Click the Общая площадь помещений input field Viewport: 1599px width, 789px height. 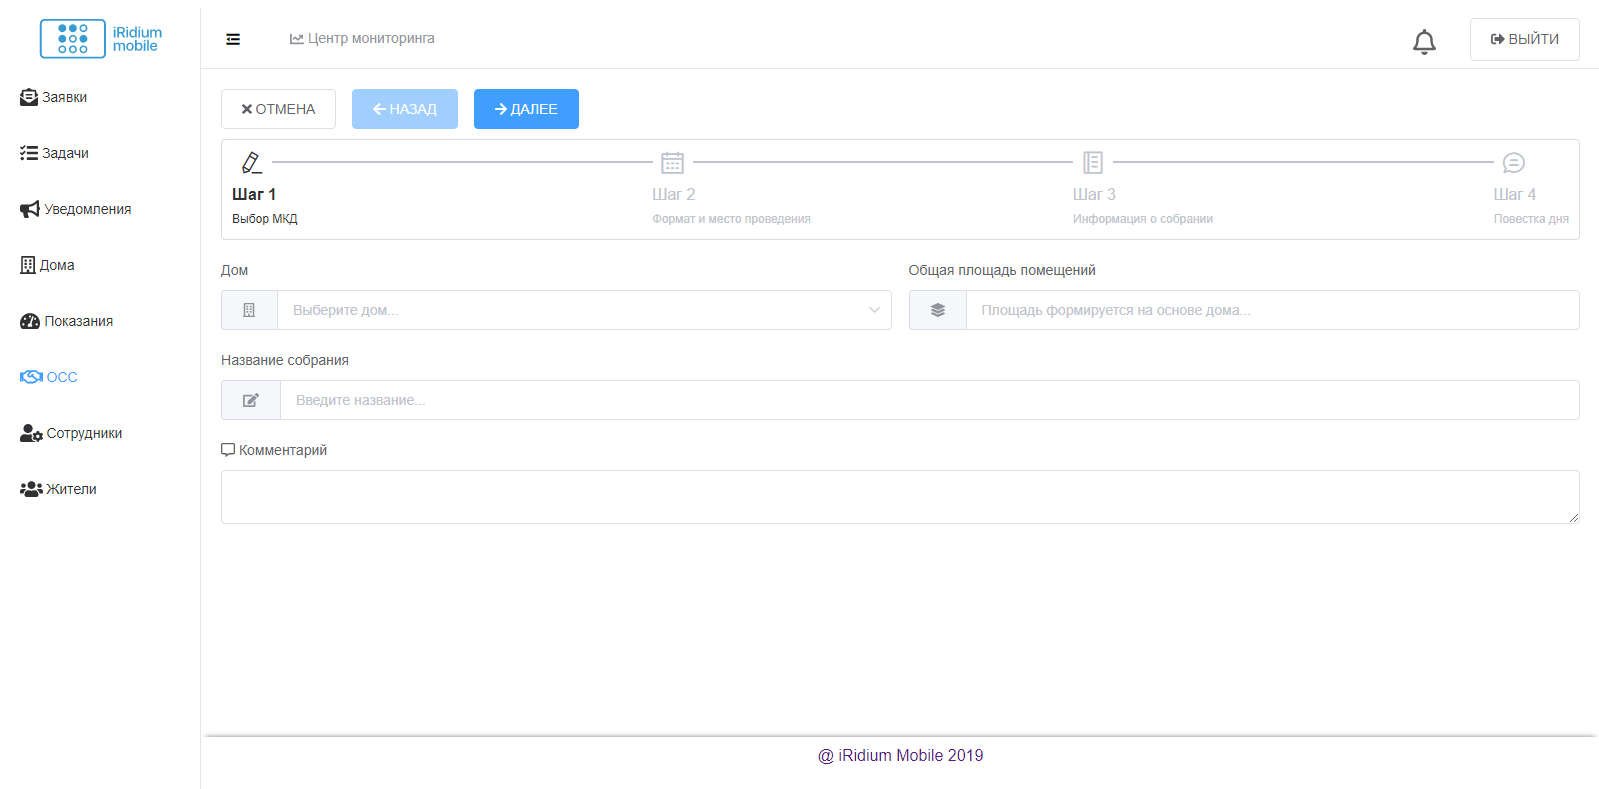coord(1272,310)
